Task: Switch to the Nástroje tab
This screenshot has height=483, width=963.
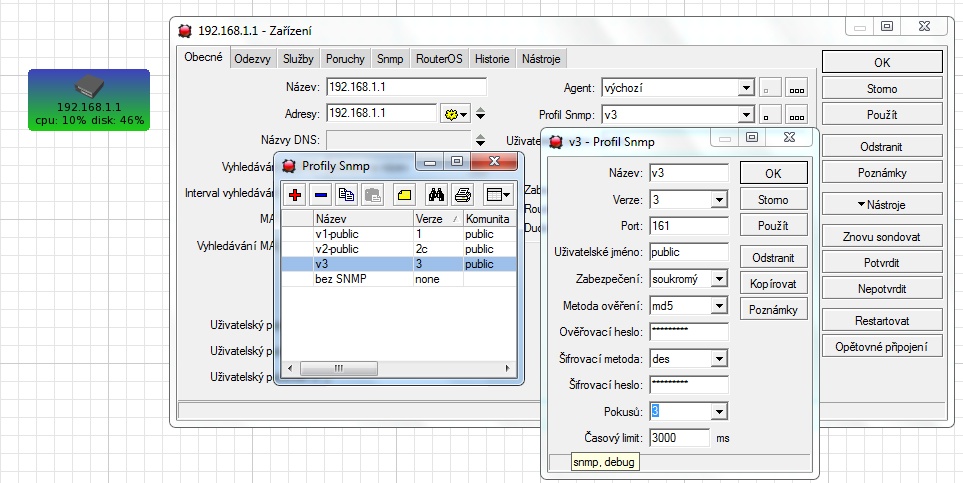Action: coord(541,59)
